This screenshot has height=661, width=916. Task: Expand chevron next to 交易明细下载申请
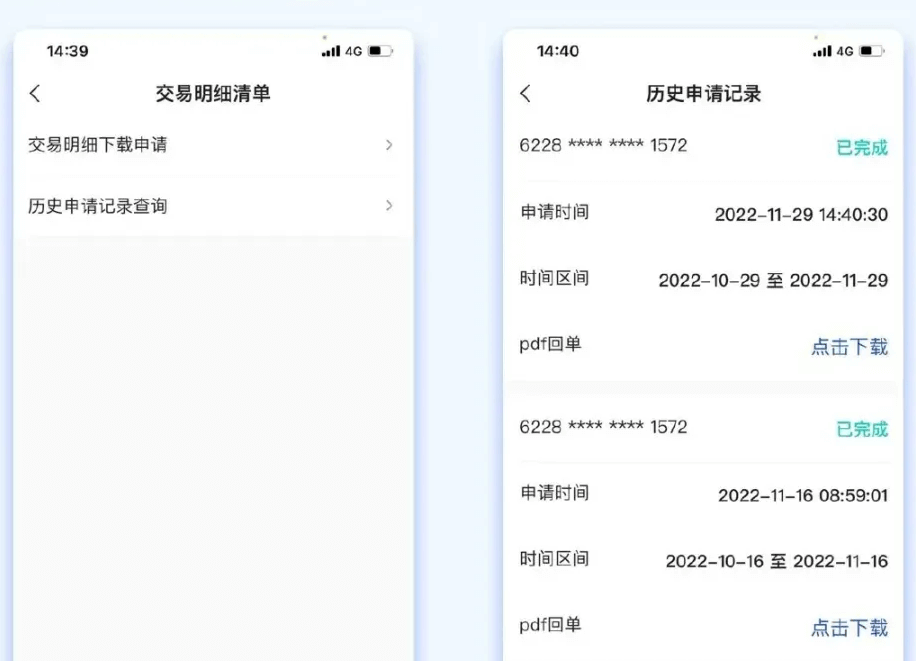coord(389,146)
